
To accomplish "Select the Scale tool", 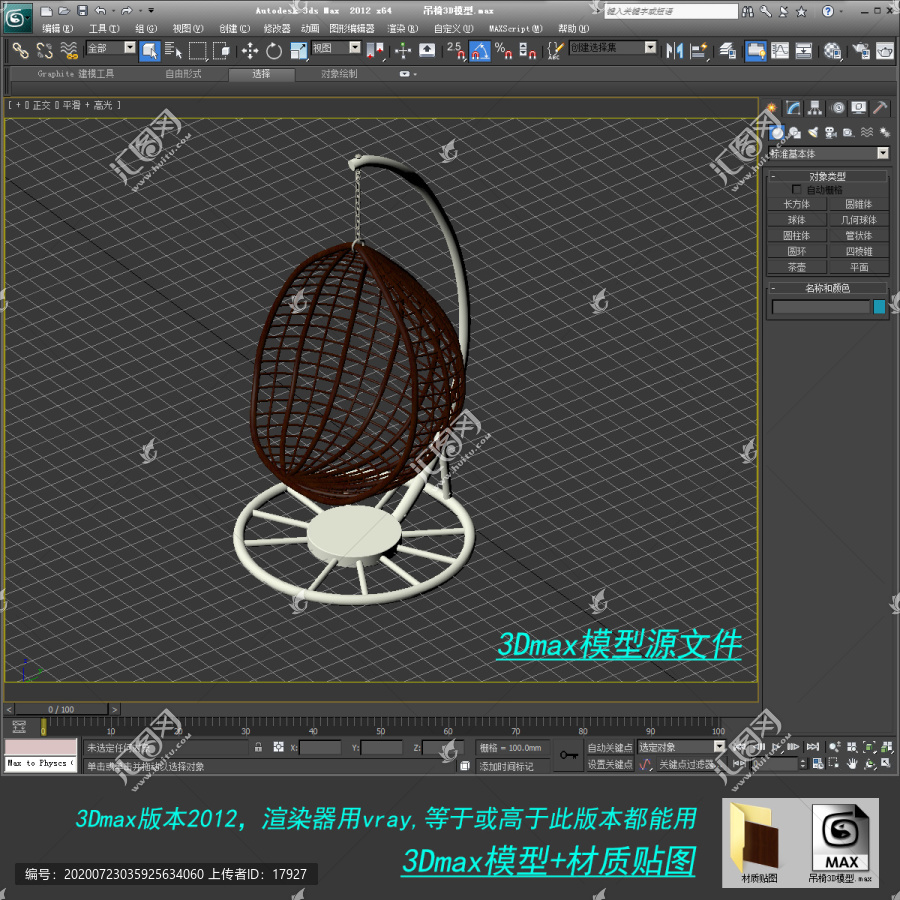I will [298, 51].
